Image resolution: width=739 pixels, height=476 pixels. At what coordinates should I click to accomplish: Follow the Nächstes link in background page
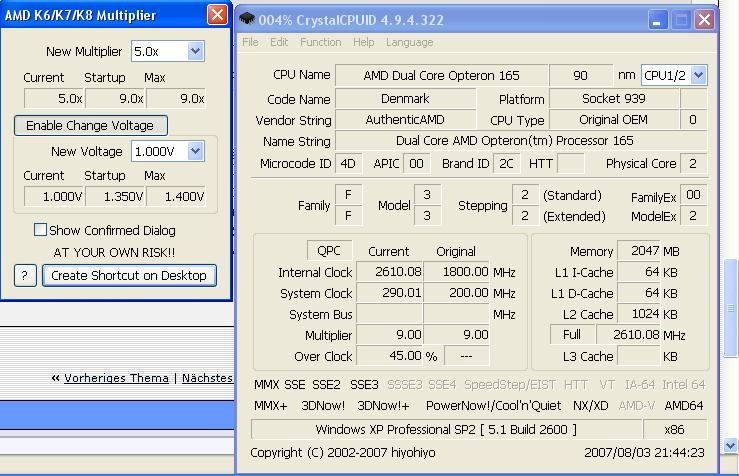(x=207, y=378)
